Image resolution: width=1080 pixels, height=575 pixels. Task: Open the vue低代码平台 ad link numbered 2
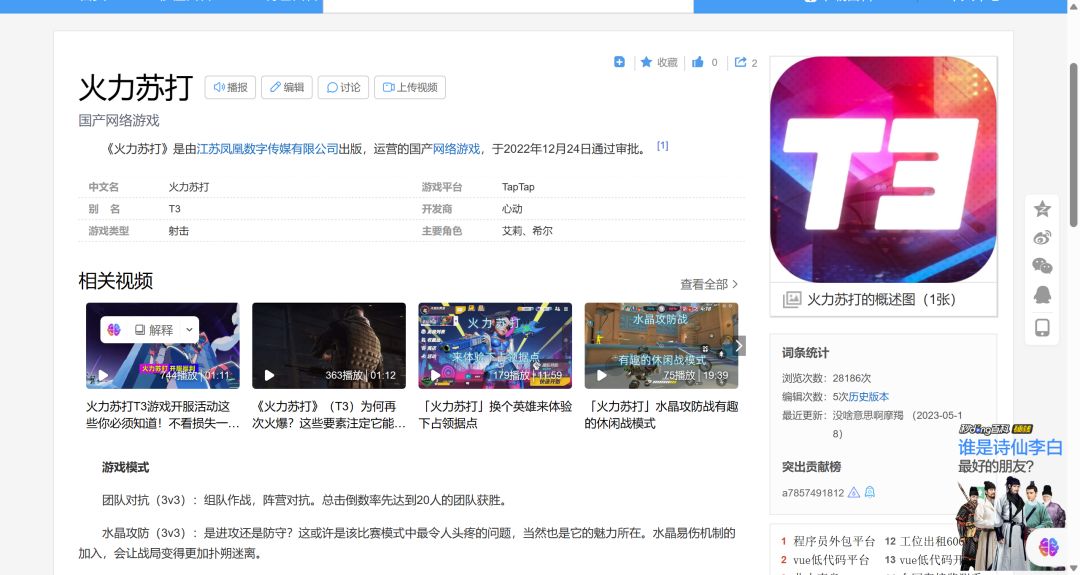pyautogui.click(x=831, y=560)
